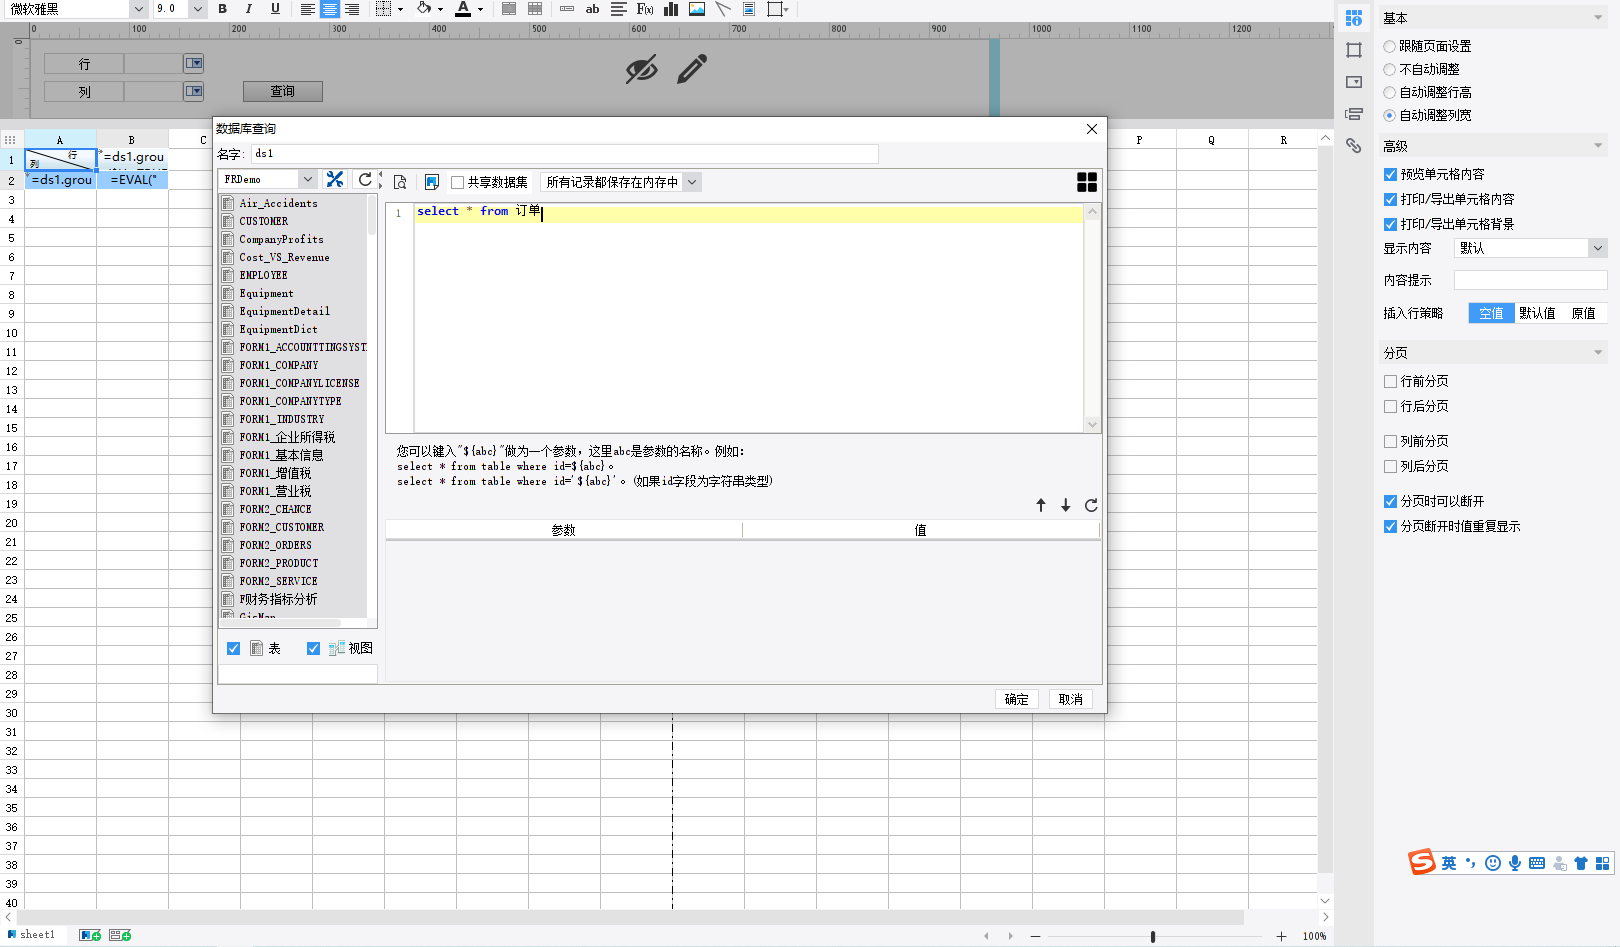1620x947 pixels.
Task: Toggle bold formatting in toolbar
Action: click(222, 9)
